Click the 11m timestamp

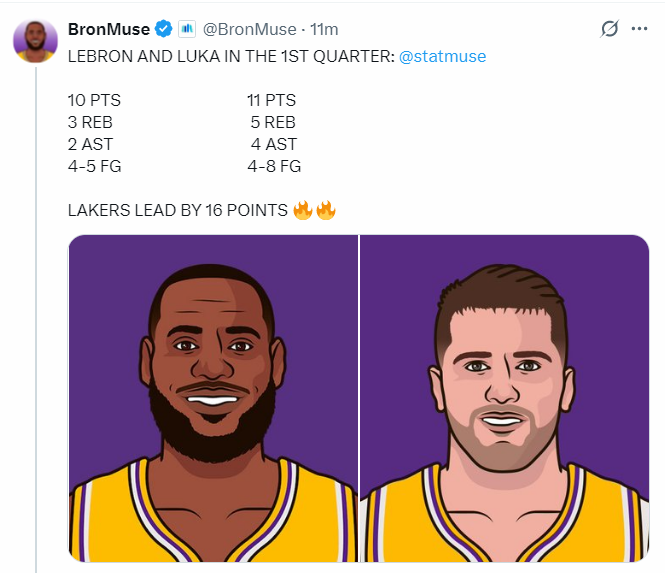[x=323, y=29]
